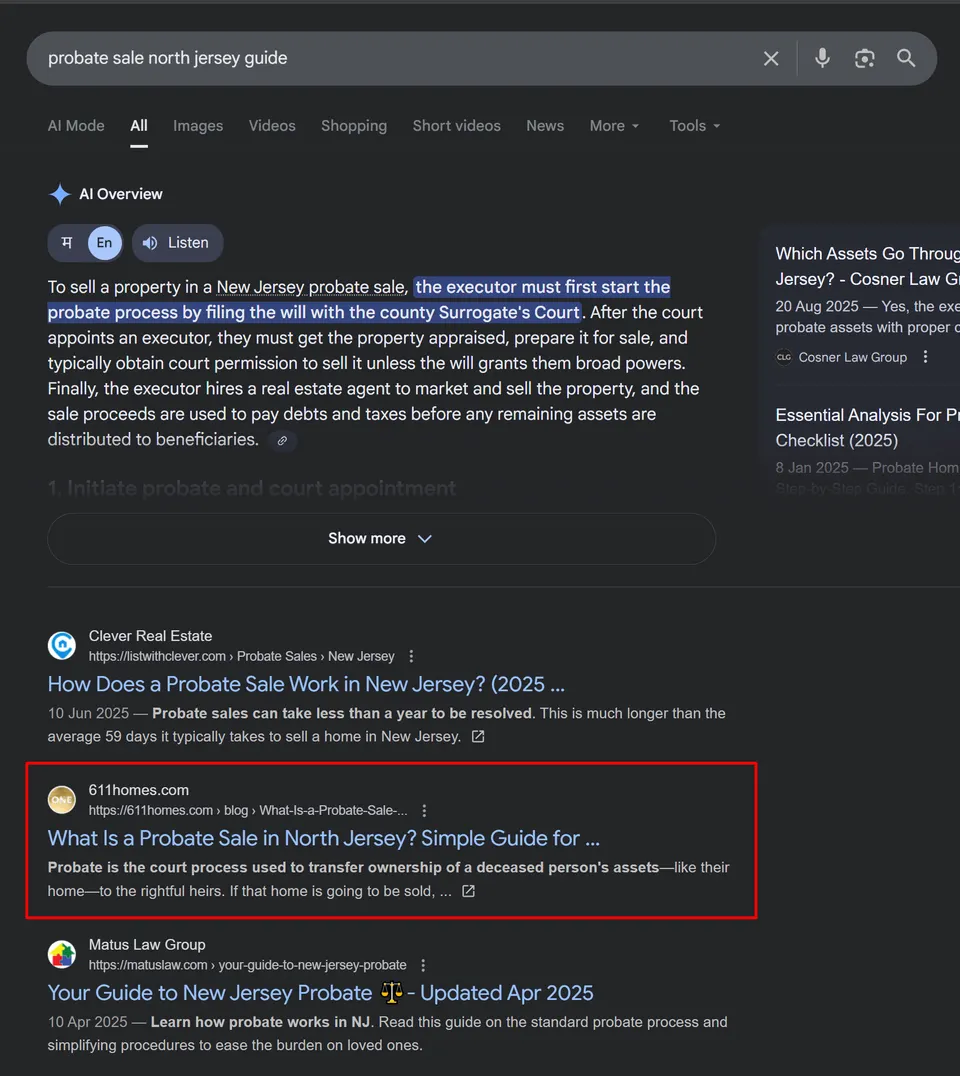The height and width of the screenshot is (1076, 960).
Task: Open Which Assets Go Through source card
Action: pos(867,266)
